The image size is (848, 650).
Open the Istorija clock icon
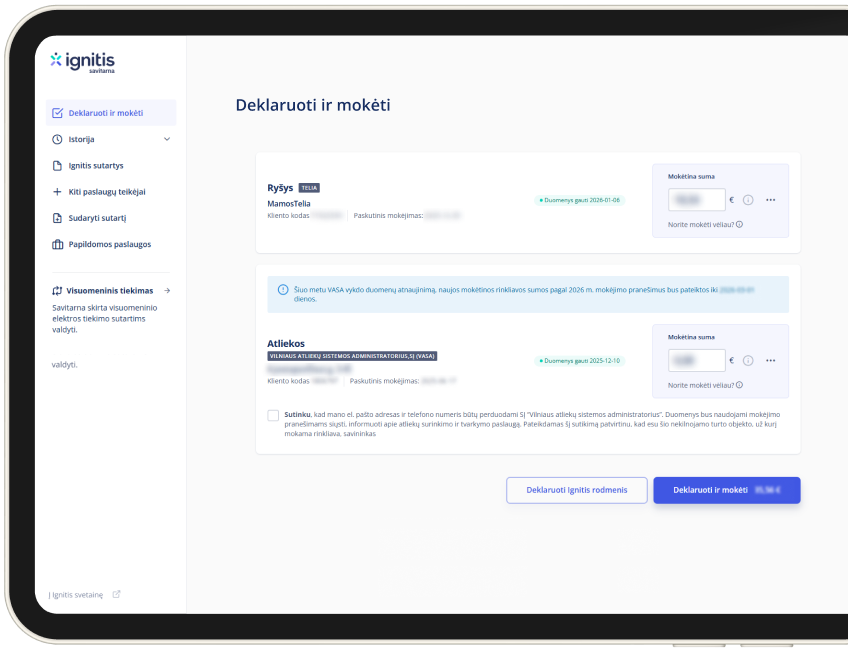pos(58,139)
